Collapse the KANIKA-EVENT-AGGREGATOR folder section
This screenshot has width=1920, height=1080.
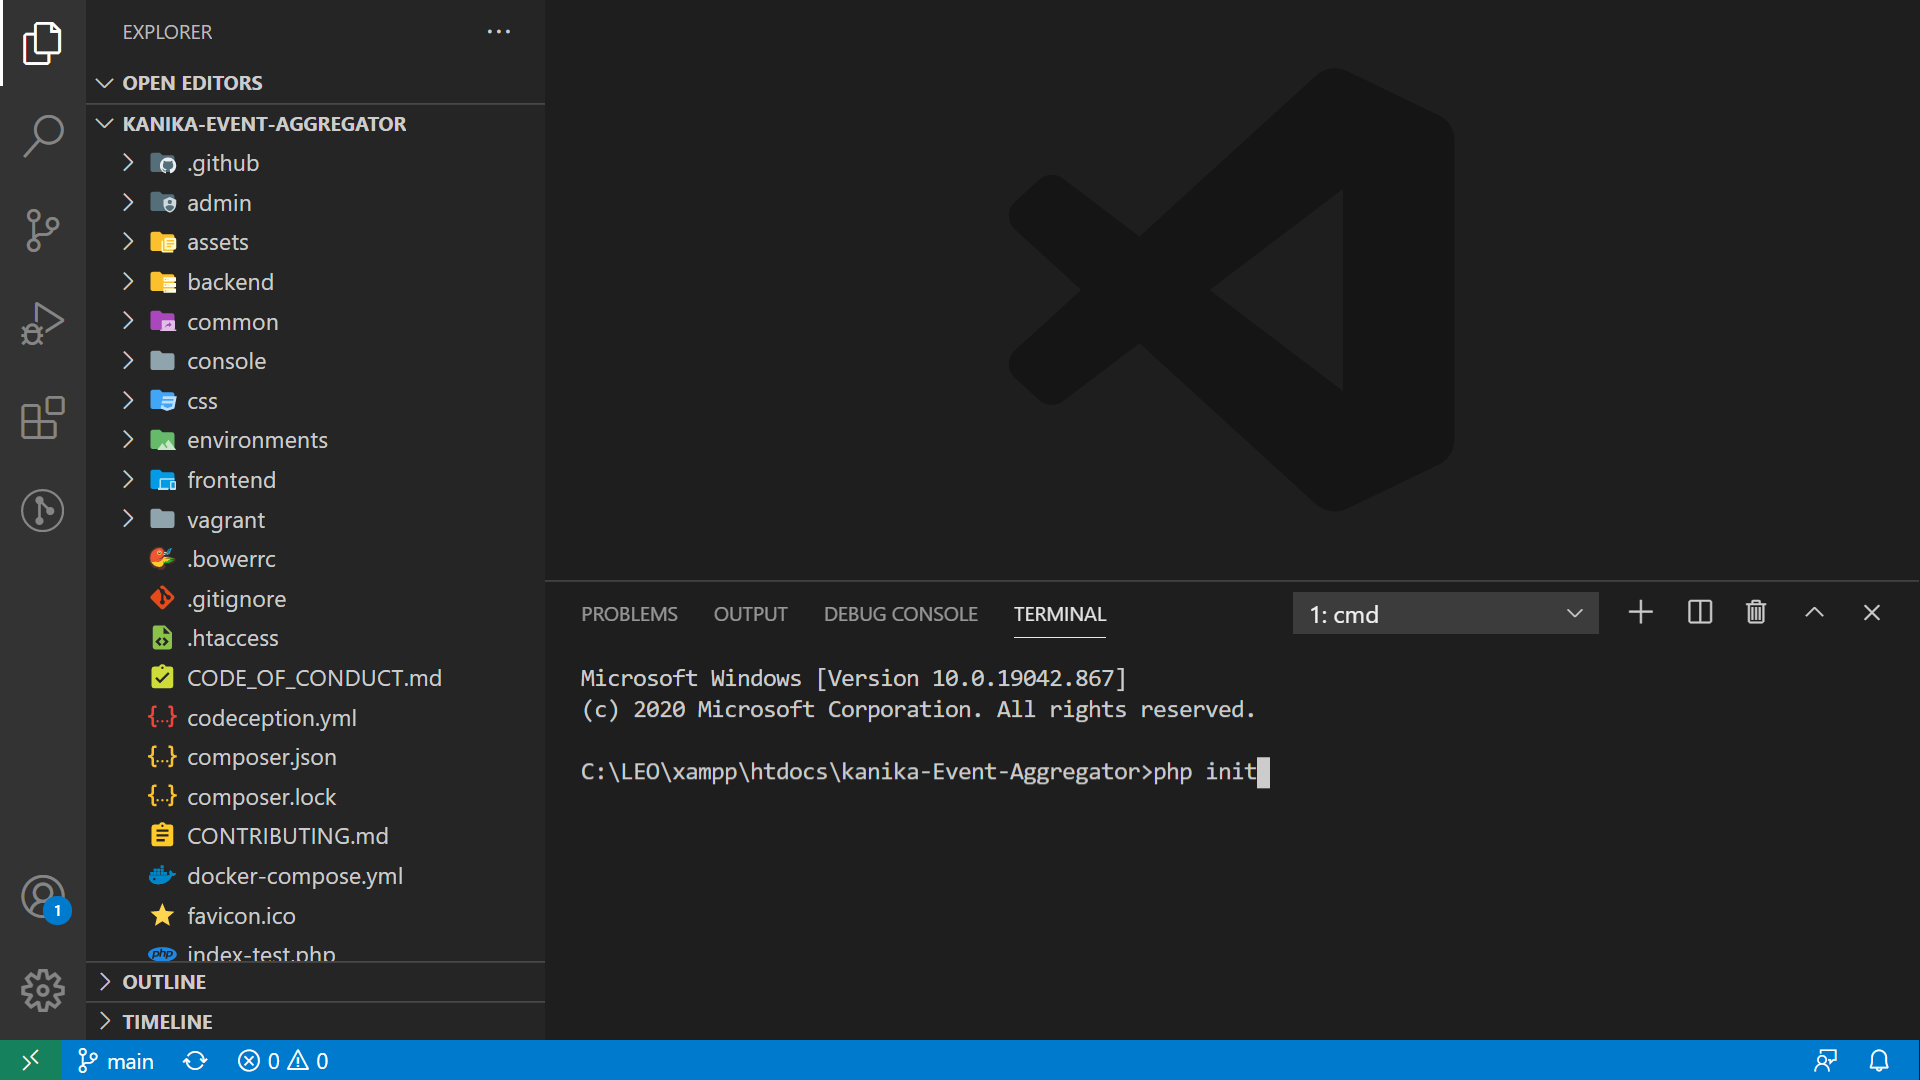point(315,124)
